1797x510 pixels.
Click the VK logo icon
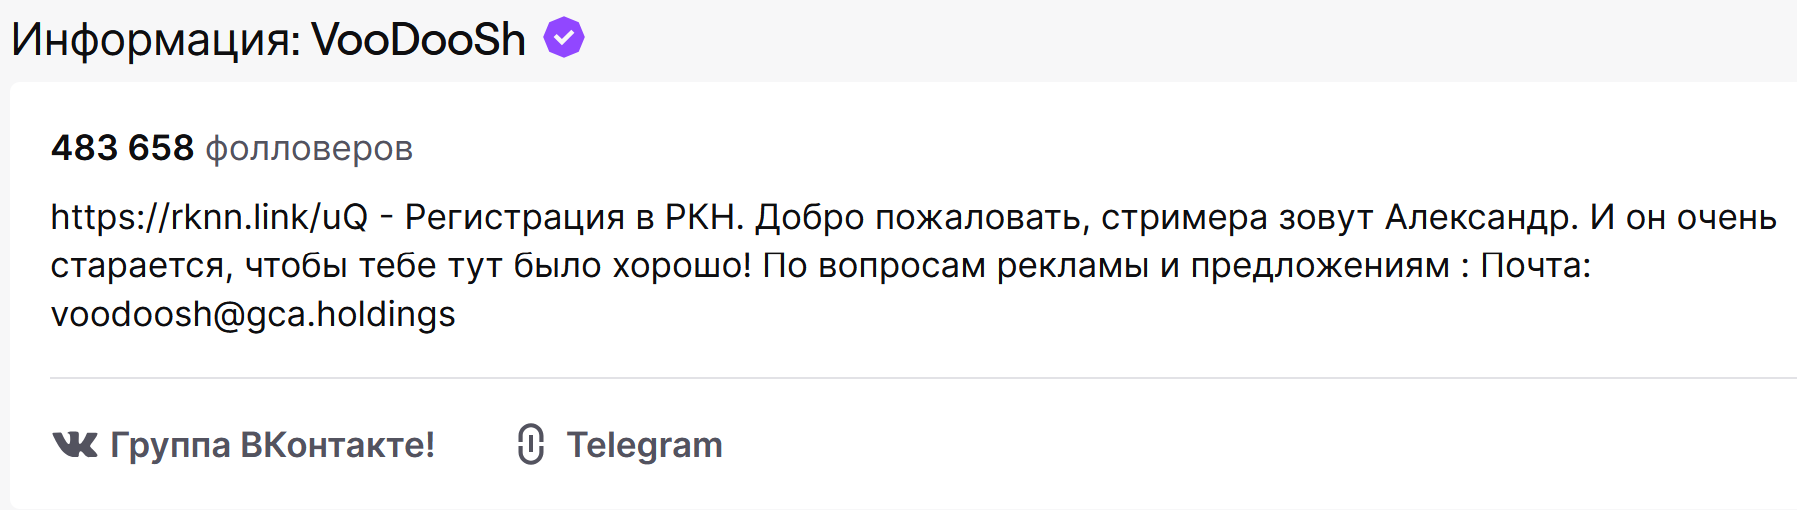click(75, 444)
